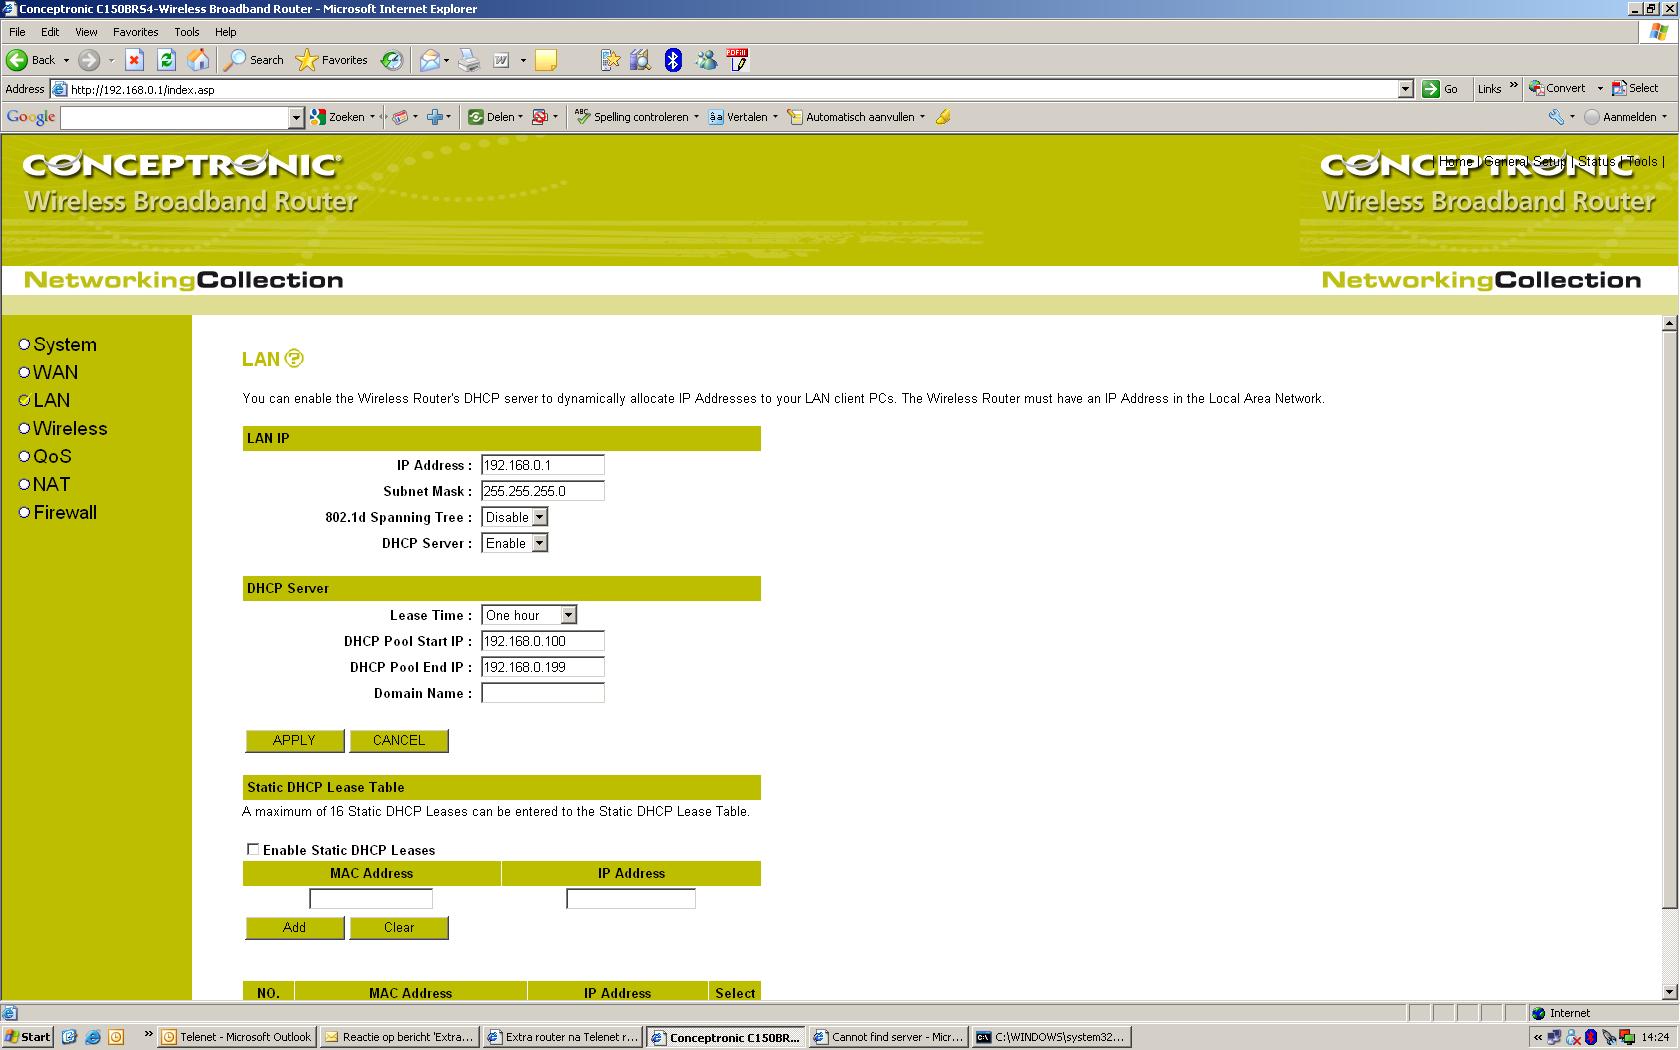Click the Google toolbar highlighter icon

pos(942,117)
